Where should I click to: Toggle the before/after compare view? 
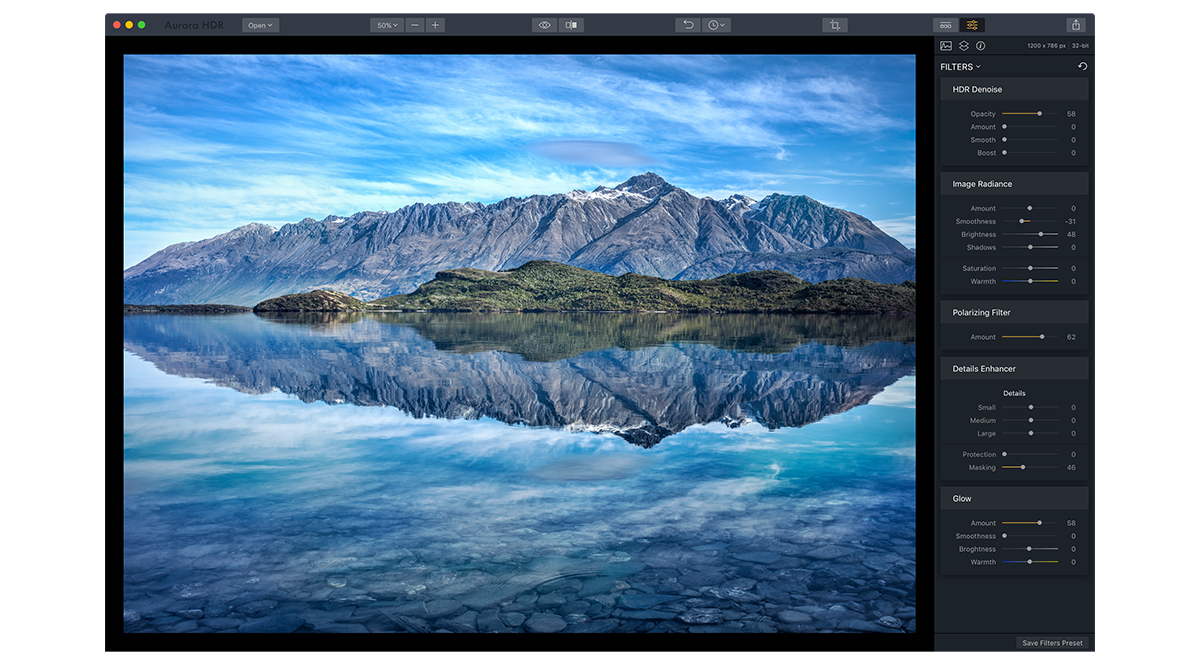pos(571,25)
